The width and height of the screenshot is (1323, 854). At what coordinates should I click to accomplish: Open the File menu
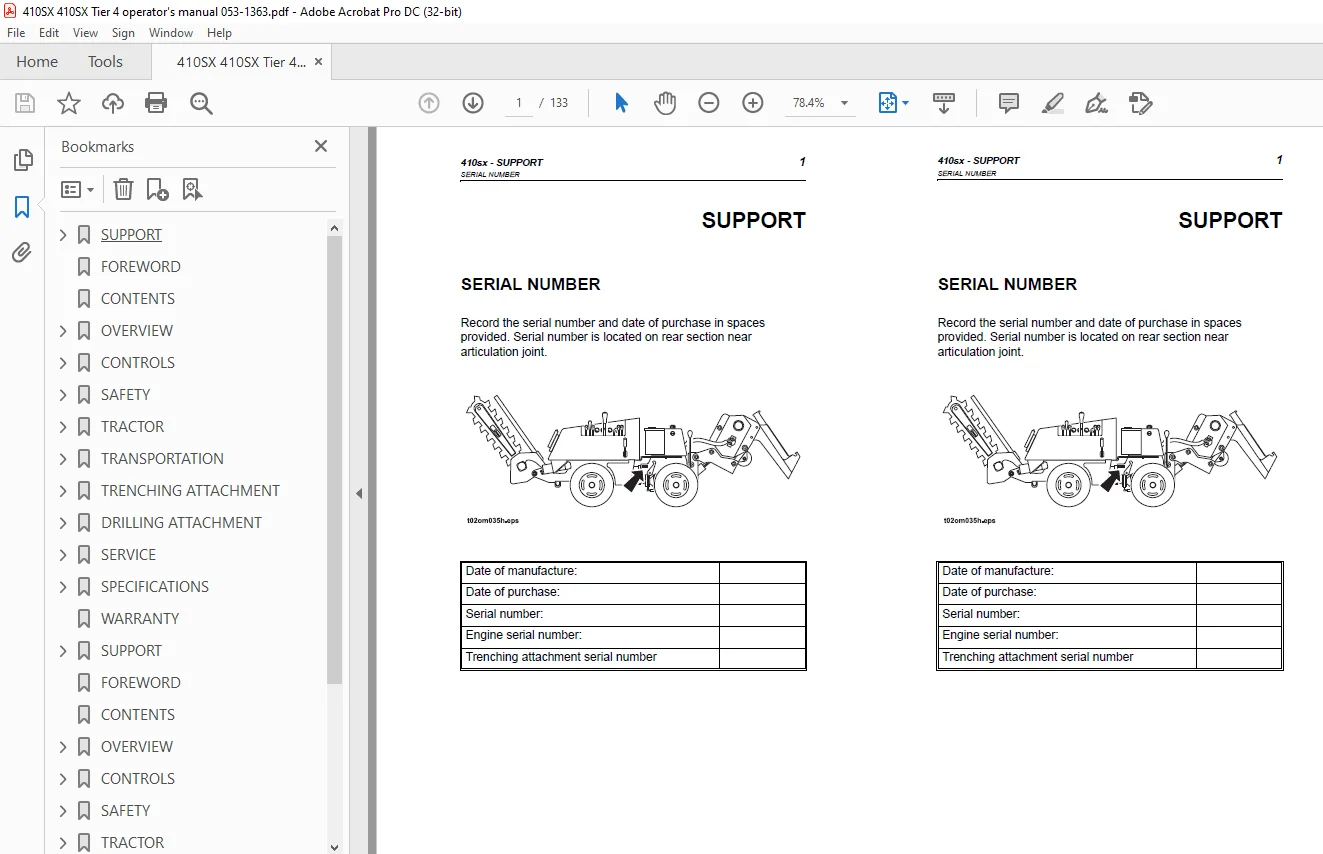point(16,33)
